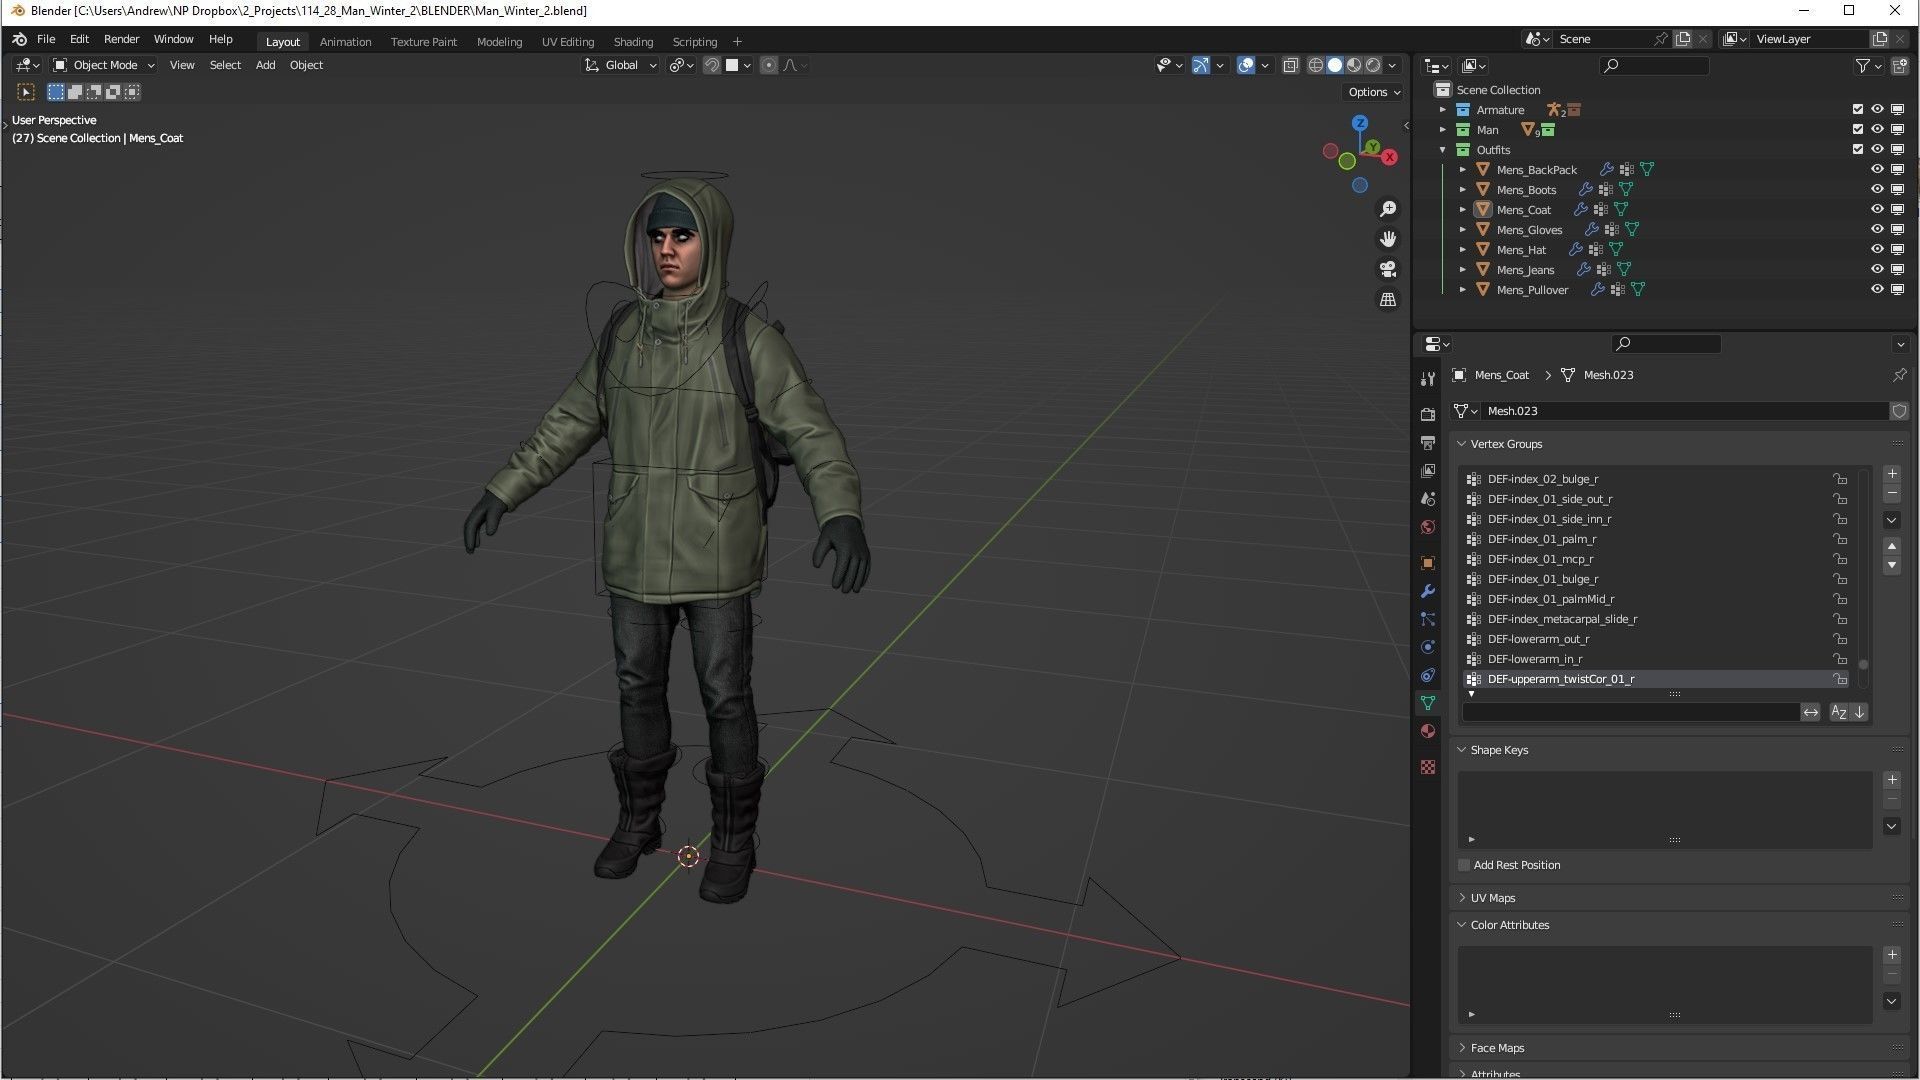Image resolution: width=1920 pixels, height=1080 pixels.
Task: Switch to the Texture Paint workspace tab
Action: click(x=424, y=42)
